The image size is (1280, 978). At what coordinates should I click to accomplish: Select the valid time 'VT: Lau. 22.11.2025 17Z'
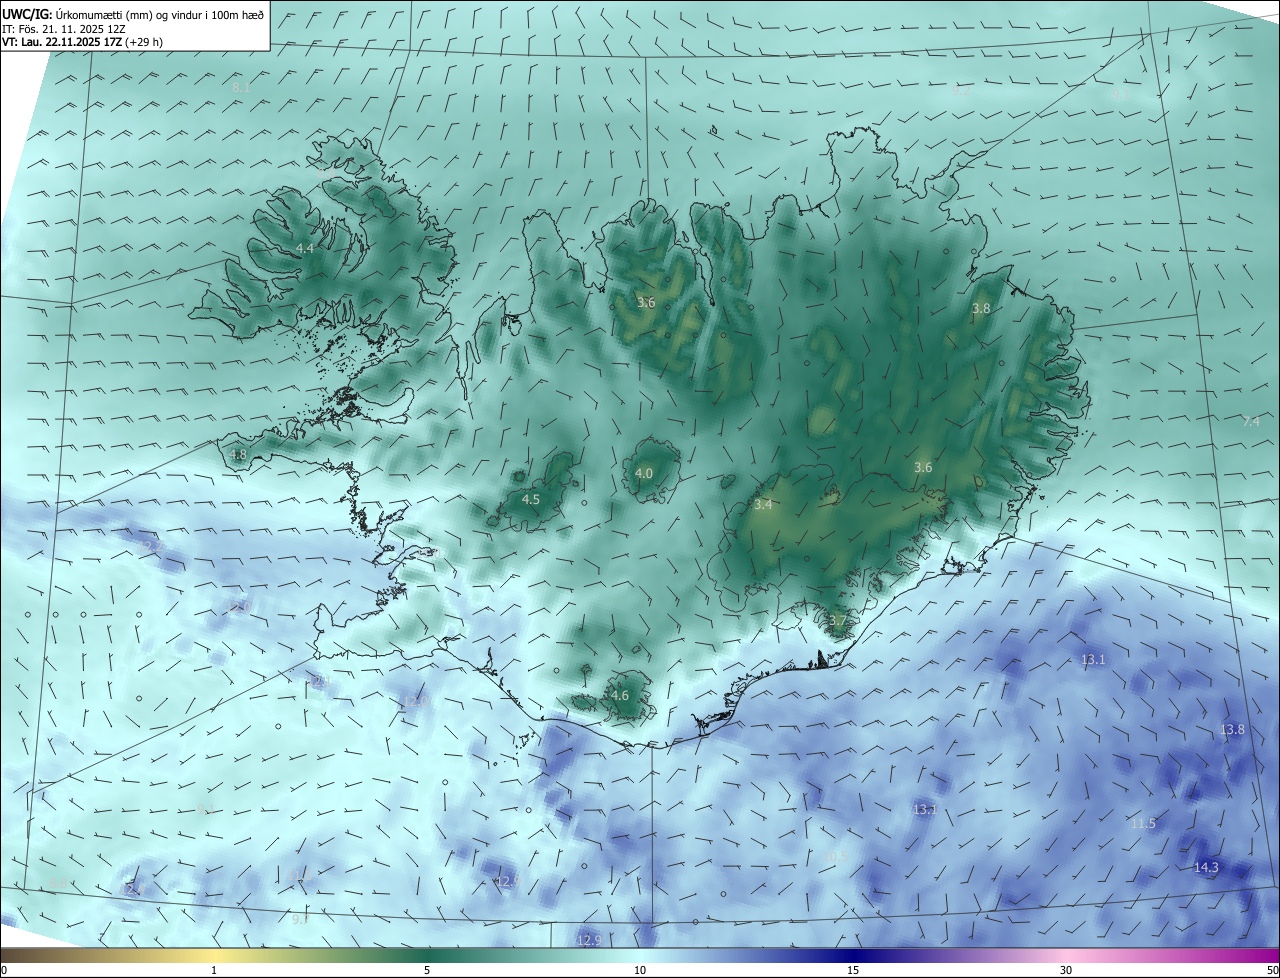pos(63,42)
